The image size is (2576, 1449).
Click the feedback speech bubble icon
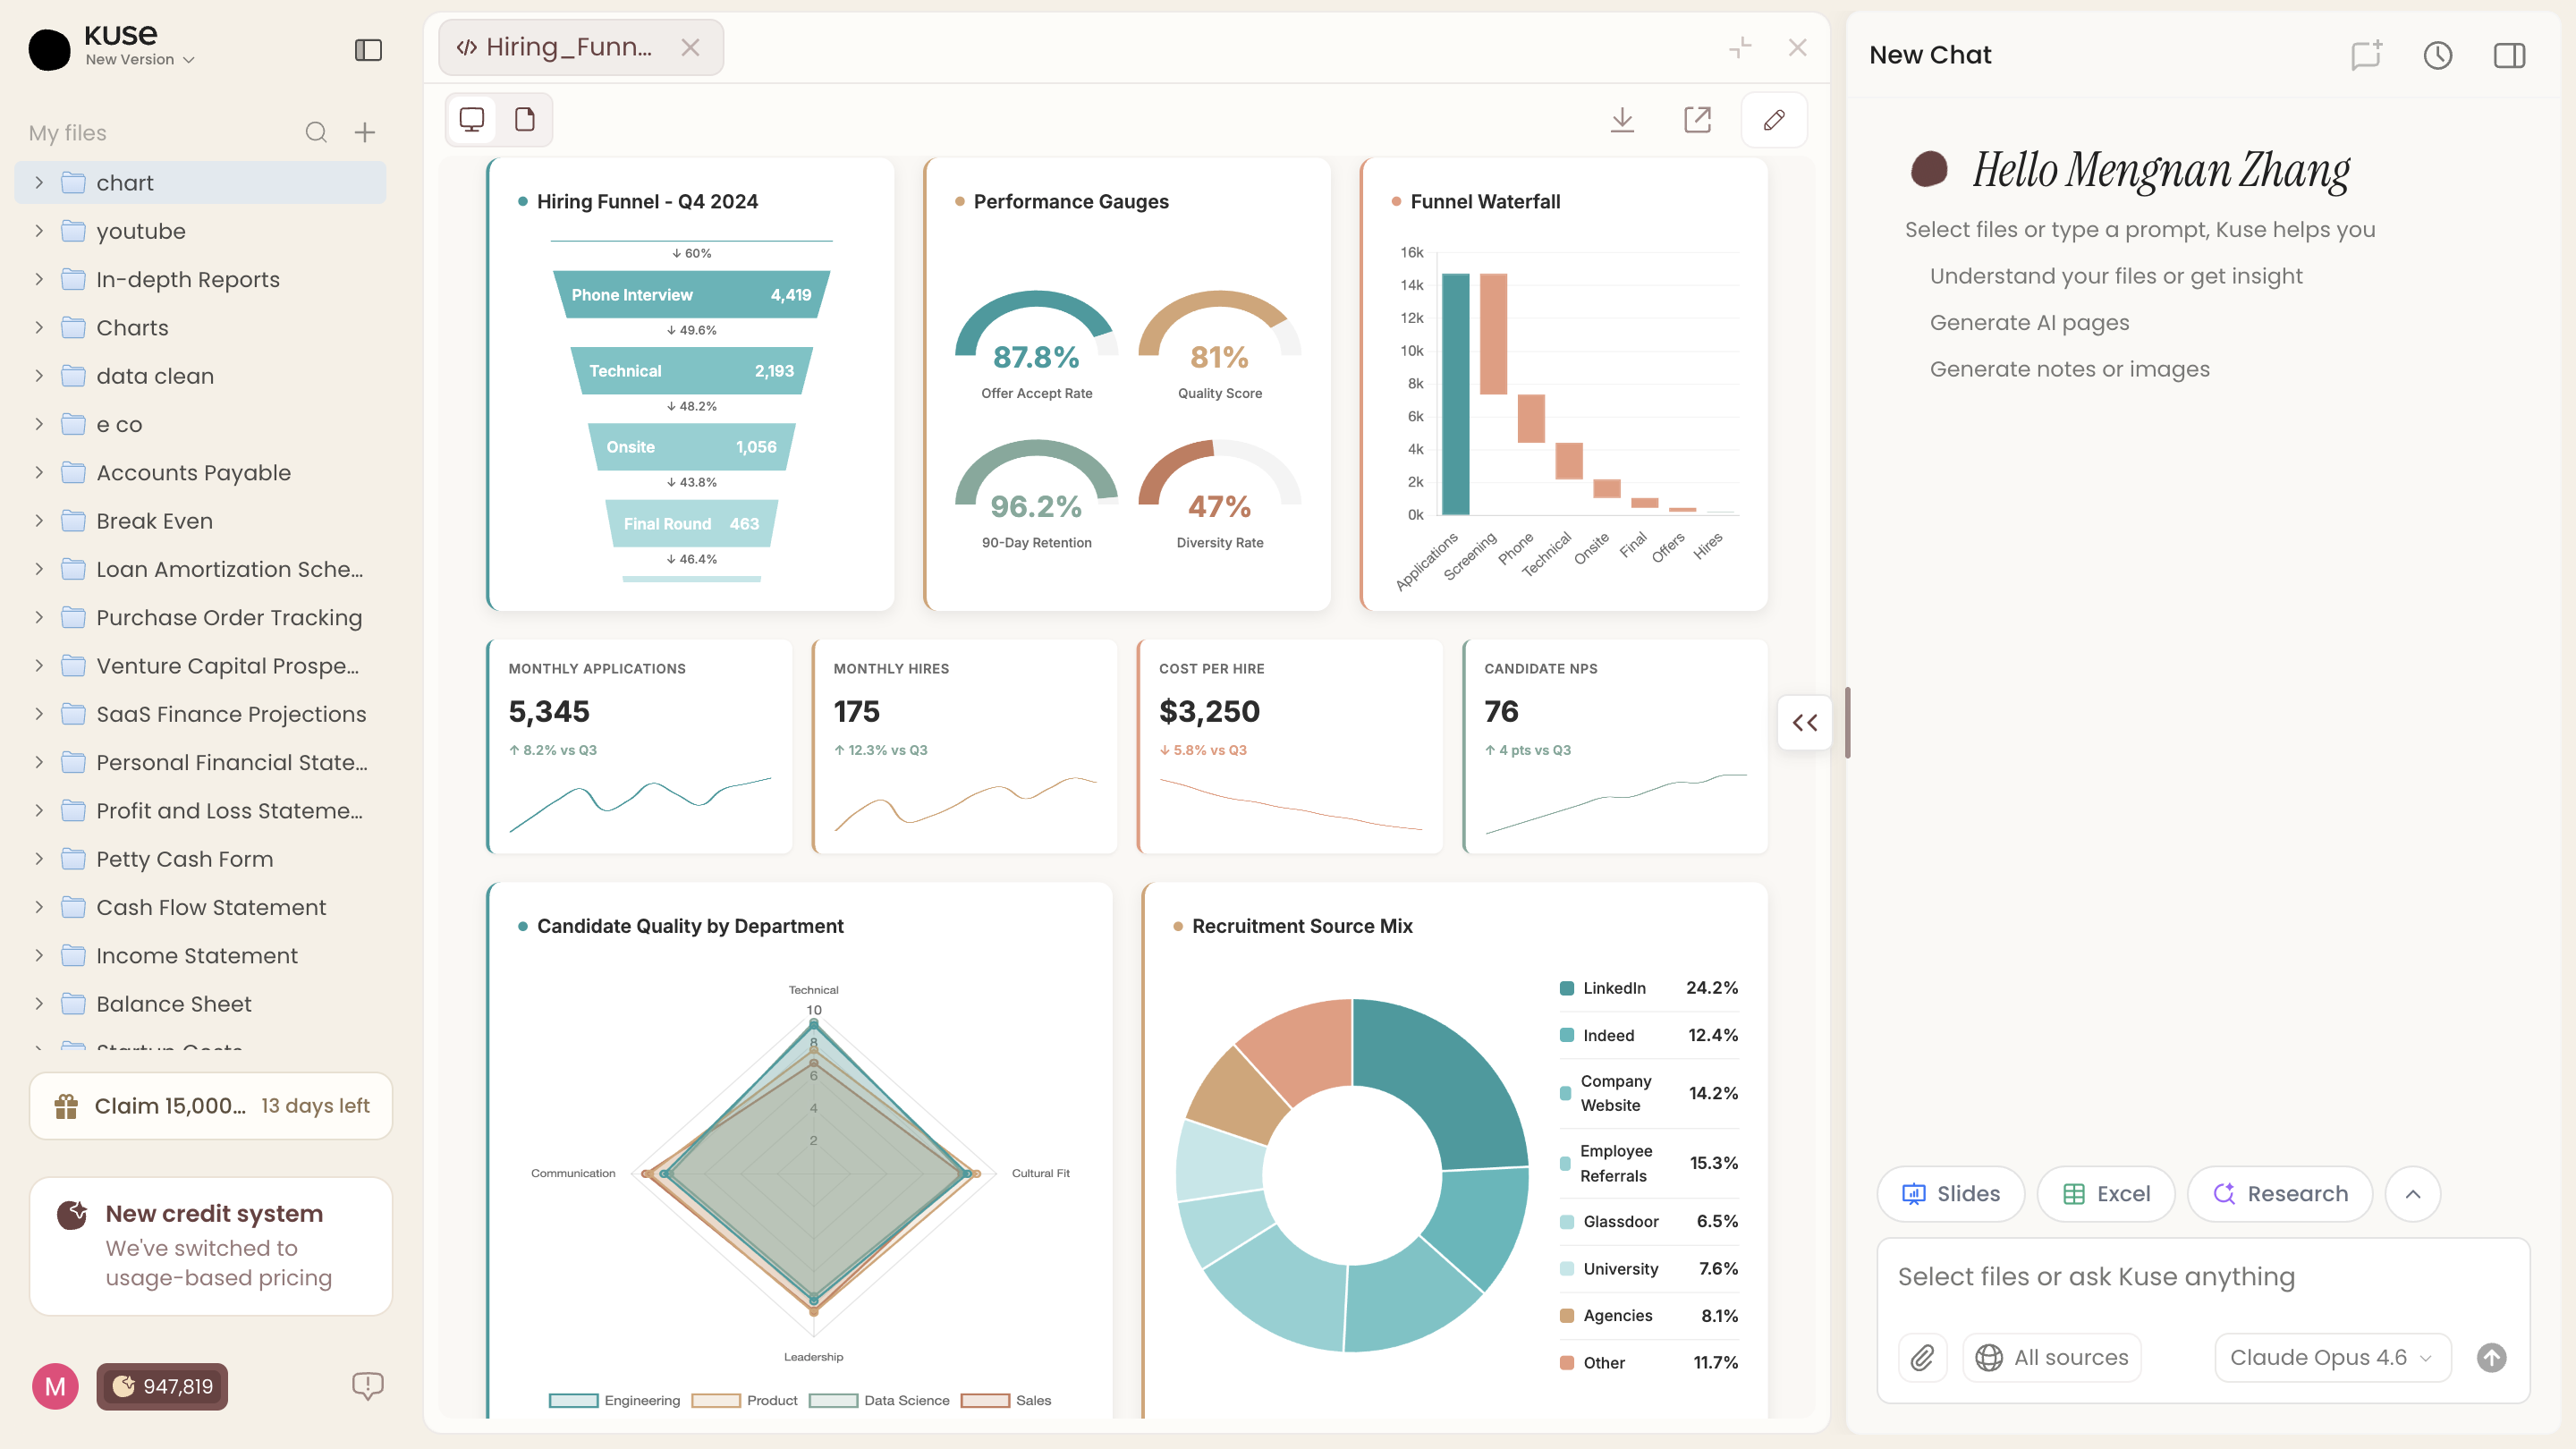click(367, 1385)
